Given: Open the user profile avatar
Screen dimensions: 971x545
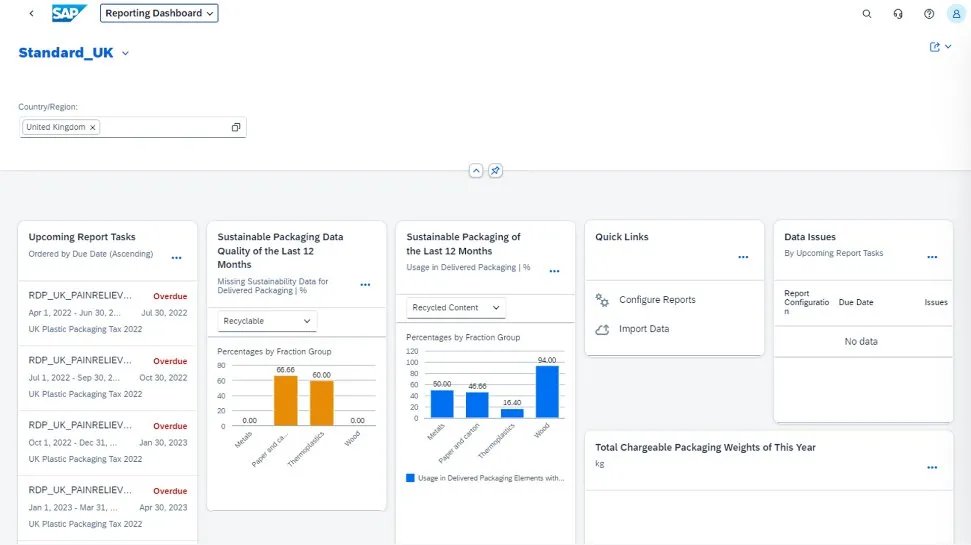Looking at the screenshot, I should click(x=955, y=14).
